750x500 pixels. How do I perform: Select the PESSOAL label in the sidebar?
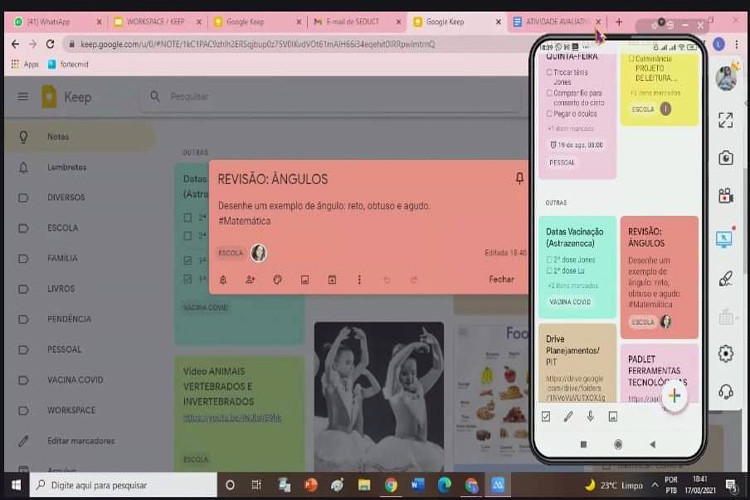coord(79,349)
